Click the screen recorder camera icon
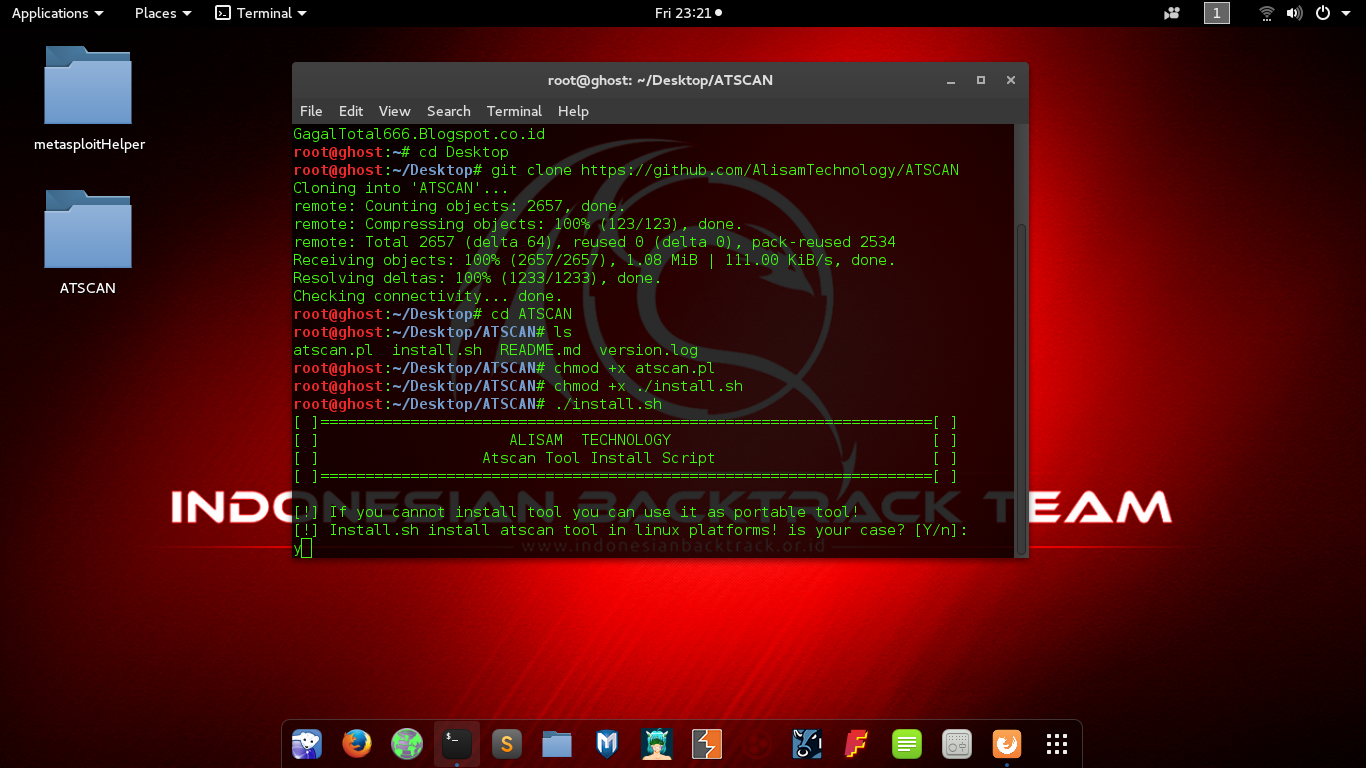The height and width of the screenshot is (768, 1366). coord(1172,13)
